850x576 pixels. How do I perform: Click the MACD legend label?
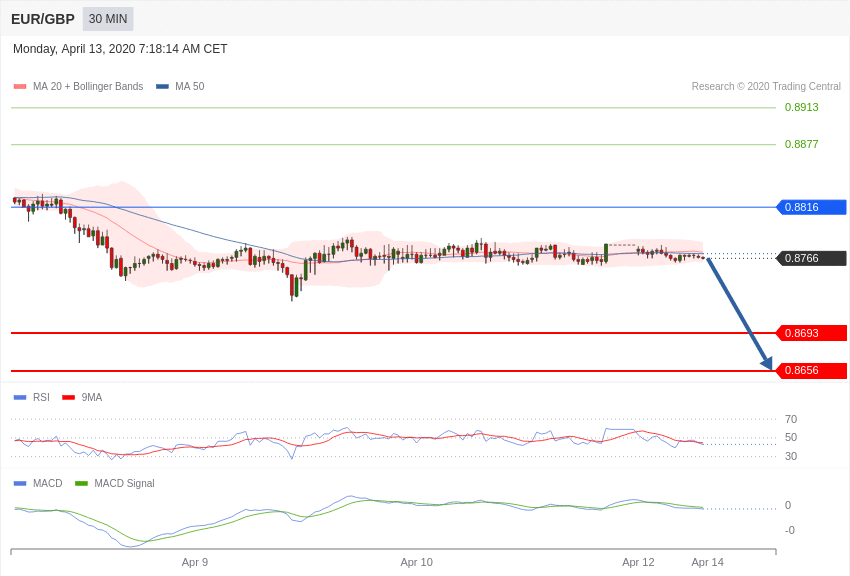(47, 483)
